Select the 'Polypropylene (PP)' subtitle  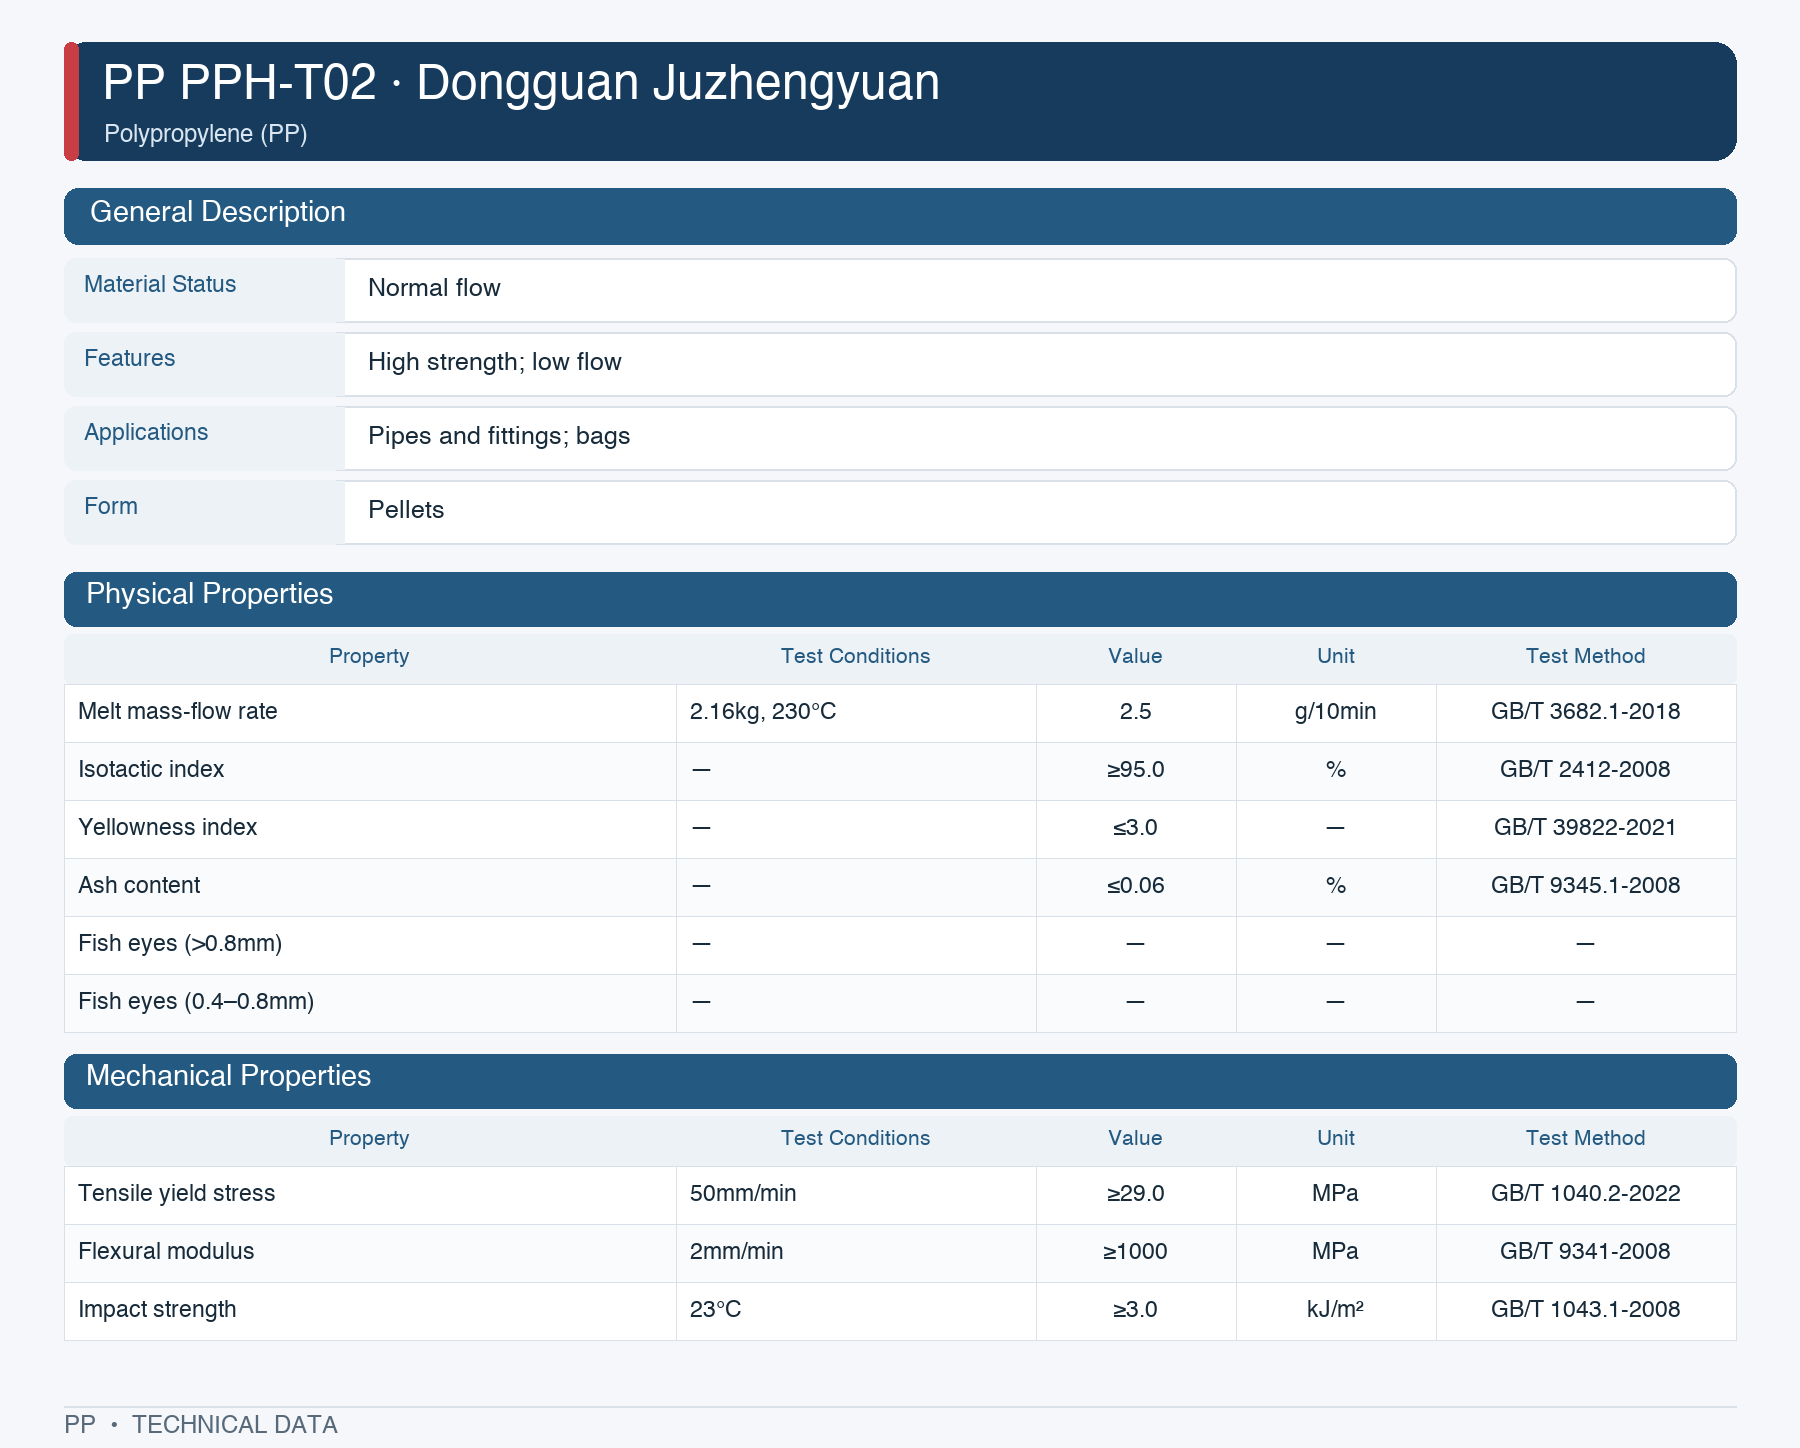[205, 133]
